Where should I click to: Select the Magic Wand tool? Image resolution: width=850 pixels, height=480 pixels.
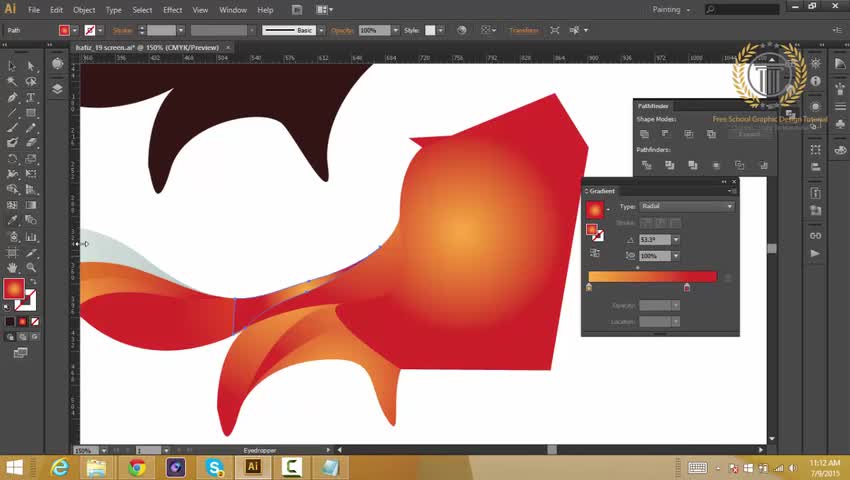12,81
